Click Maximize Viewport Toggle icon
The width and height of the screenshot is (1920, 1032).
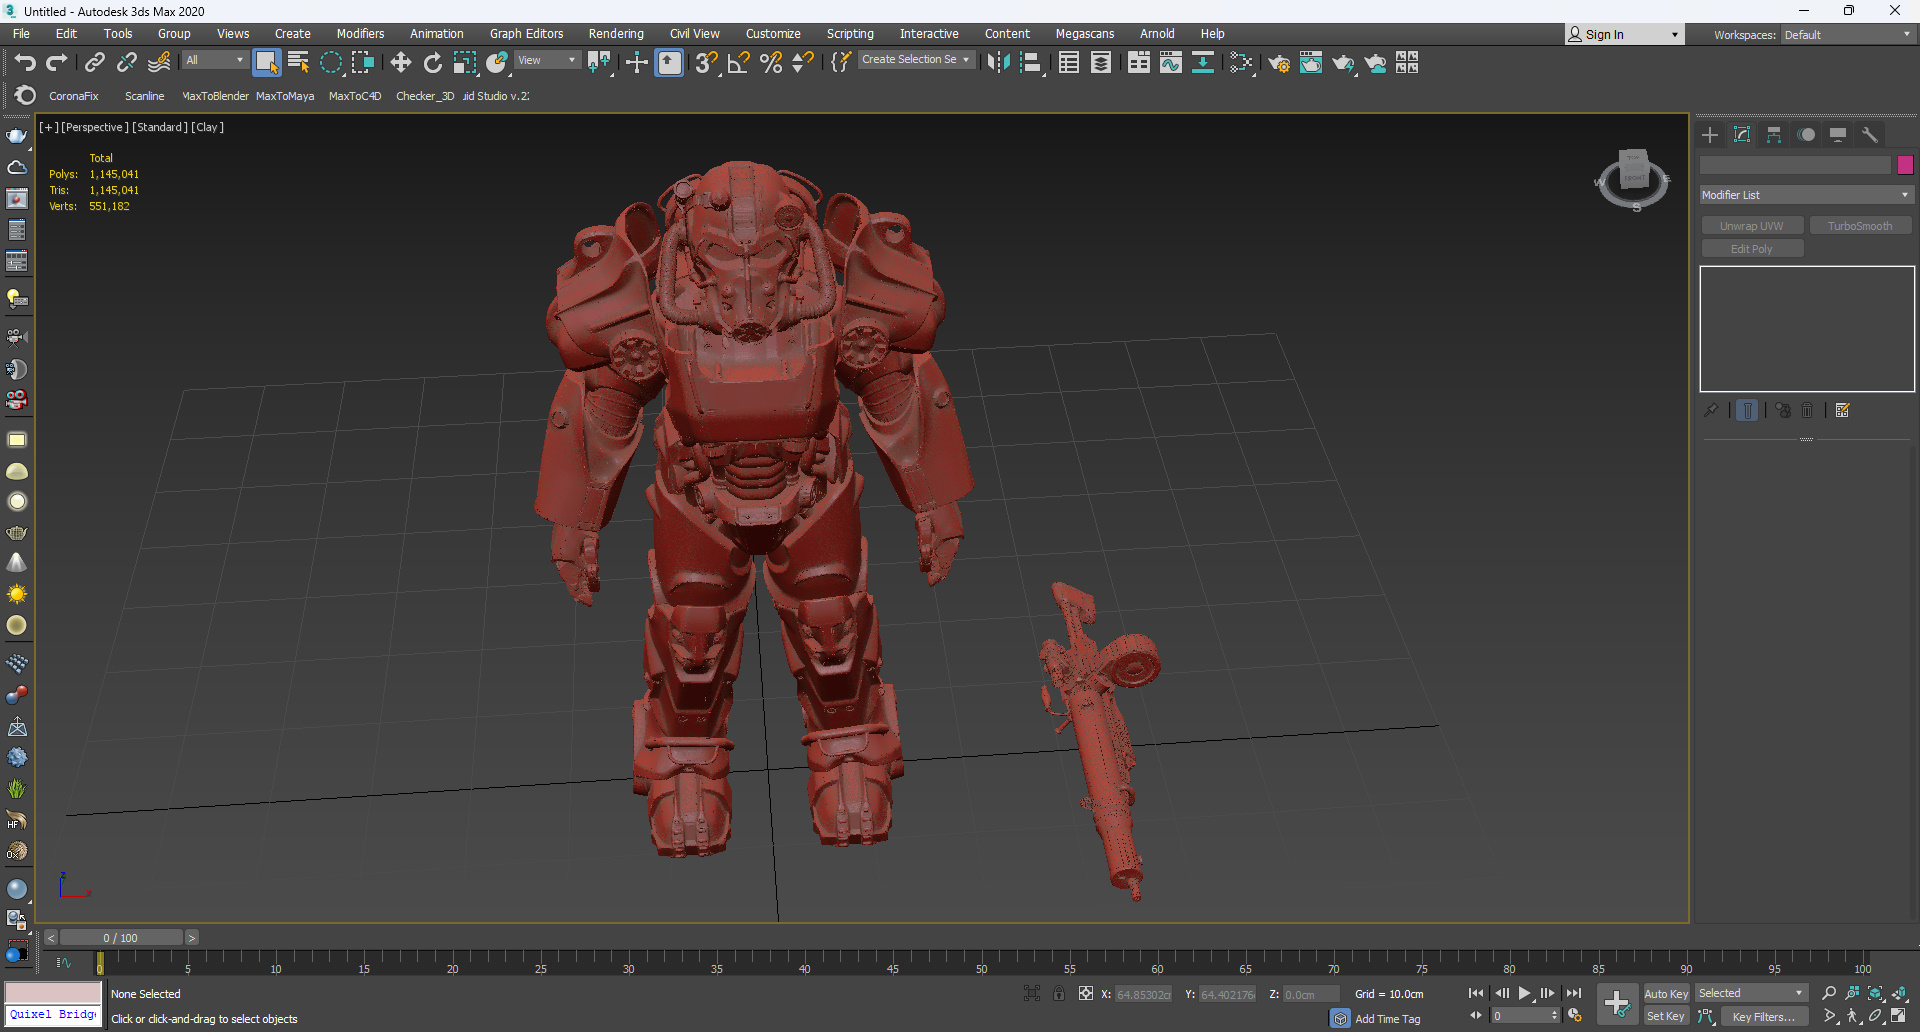pyautogui.click(x=1898, y=1016)
